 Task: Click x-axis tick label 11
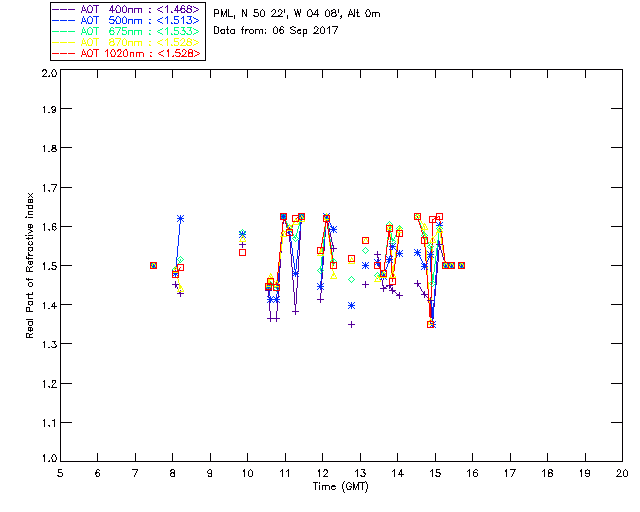pos(285,473)
